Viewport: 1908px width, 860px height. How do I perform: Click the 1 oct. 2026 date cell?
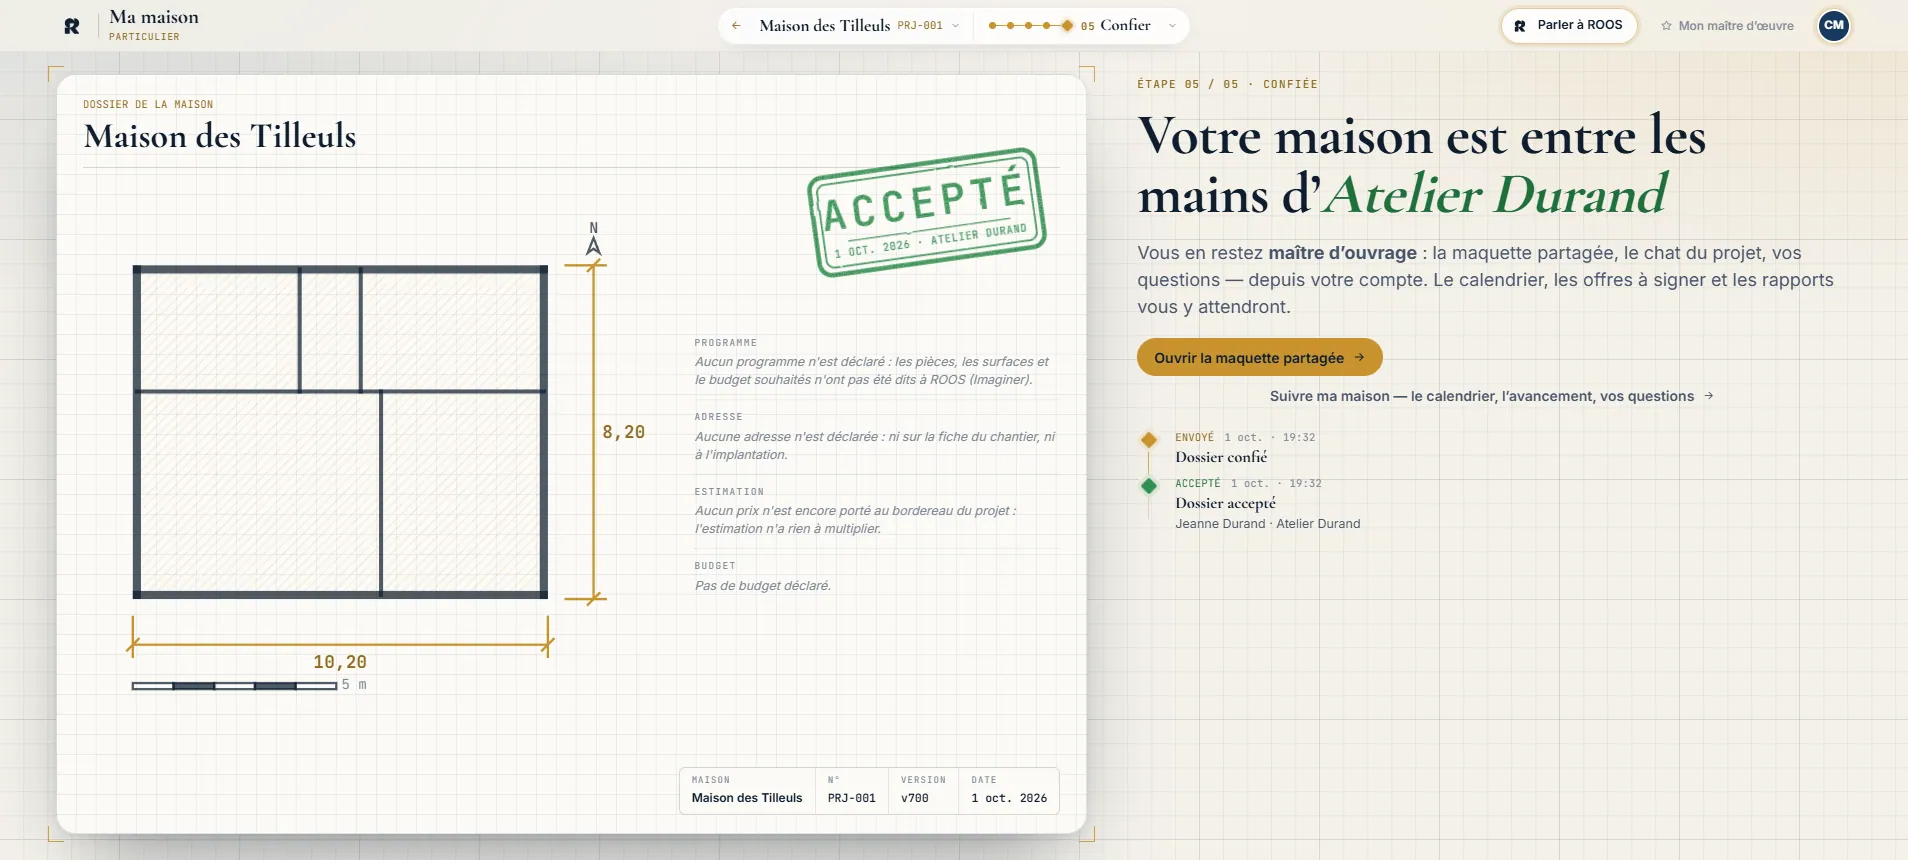[1009, 790]
